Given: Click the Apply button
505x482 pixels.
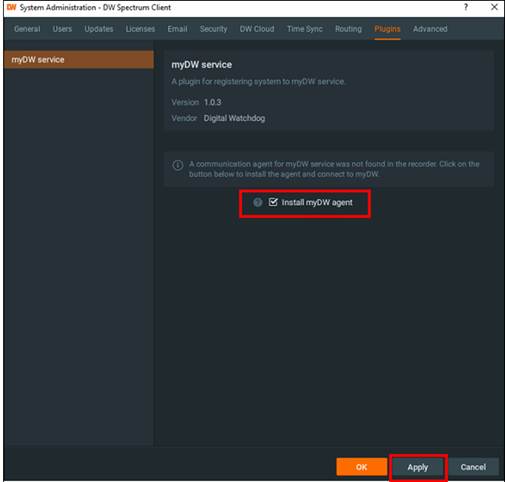Looking at the screenshot, I should [x=418, y=467].
